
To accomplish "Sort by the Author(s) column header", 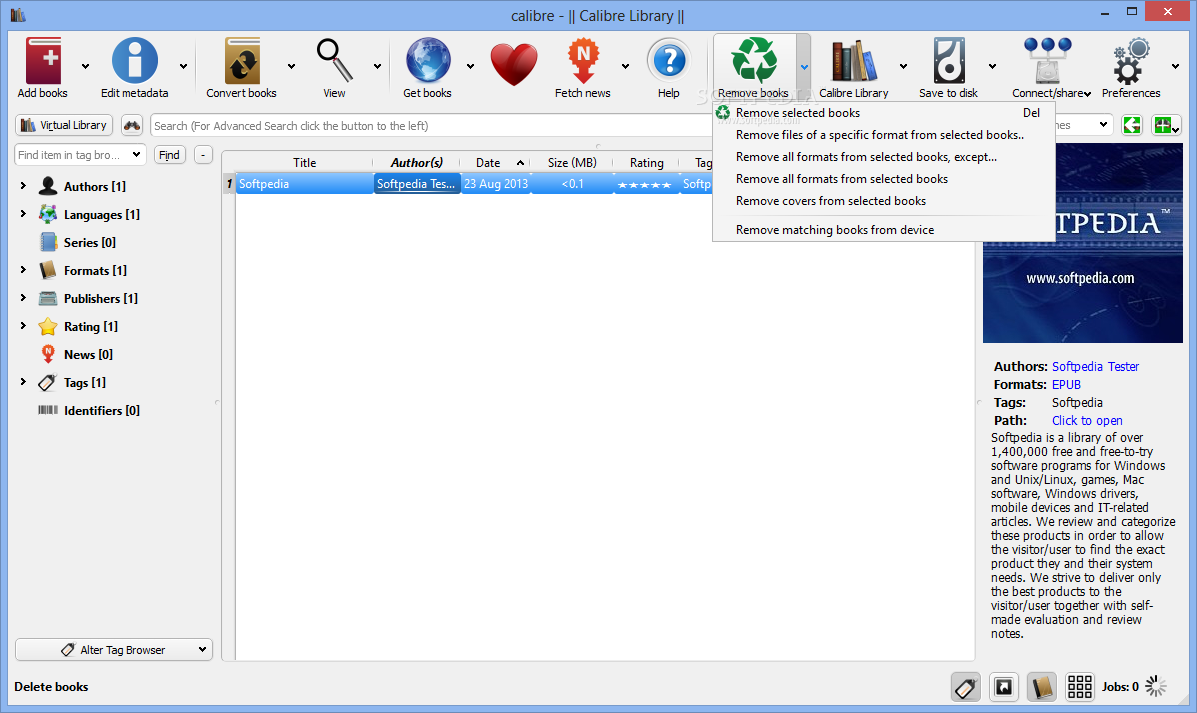I will (417, 163).
